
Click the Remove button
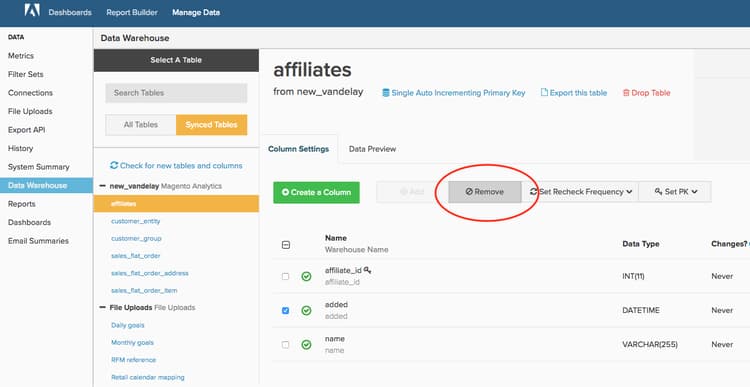[x=485, y=192]
